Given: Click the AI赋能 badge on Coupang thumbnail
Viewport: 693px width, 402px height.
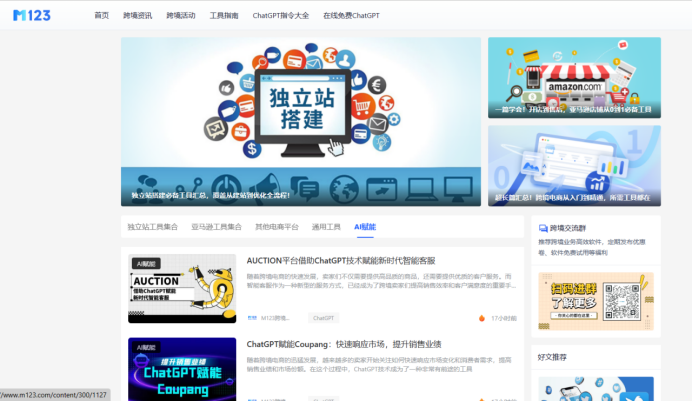Looking at the screenshot, I should (x=146, y=347).
